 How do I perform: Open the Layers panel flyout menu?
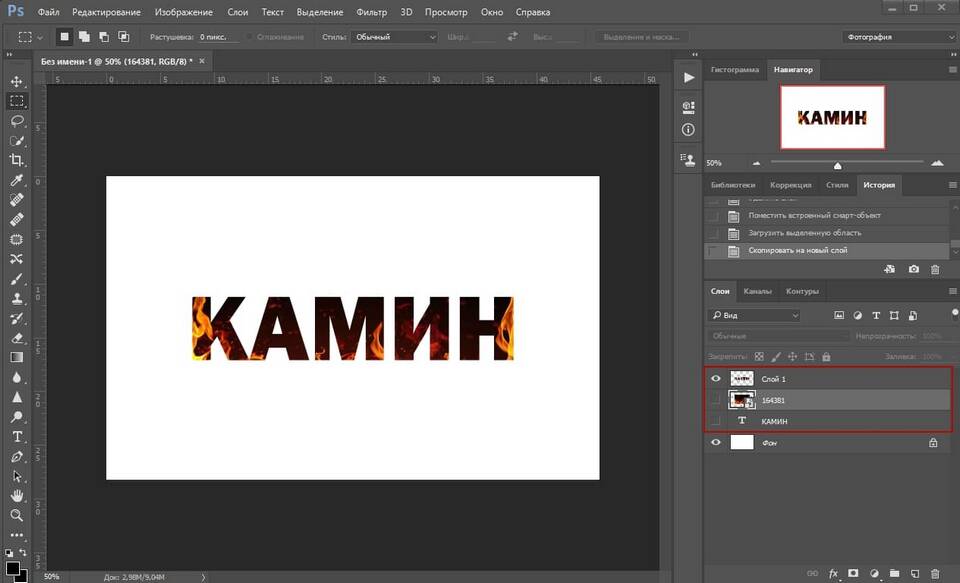pyautogui.click(x=952, y=291)
